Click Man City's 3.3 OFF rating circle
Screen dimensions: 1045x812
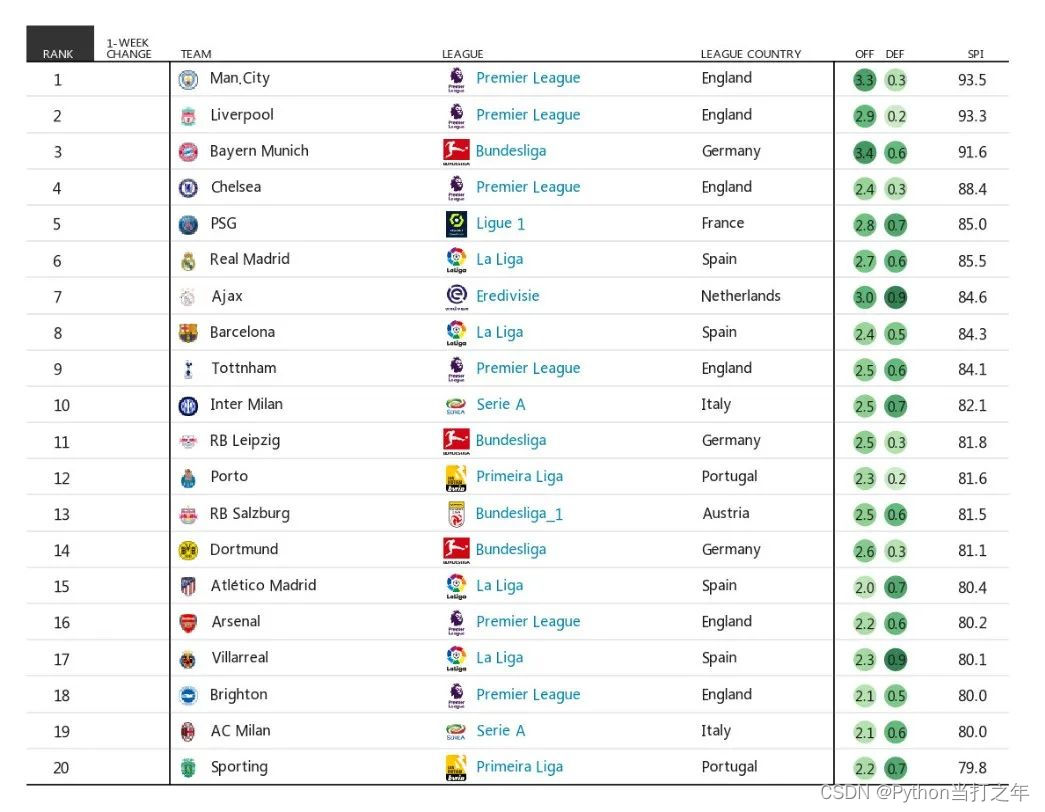click(865, 80)
